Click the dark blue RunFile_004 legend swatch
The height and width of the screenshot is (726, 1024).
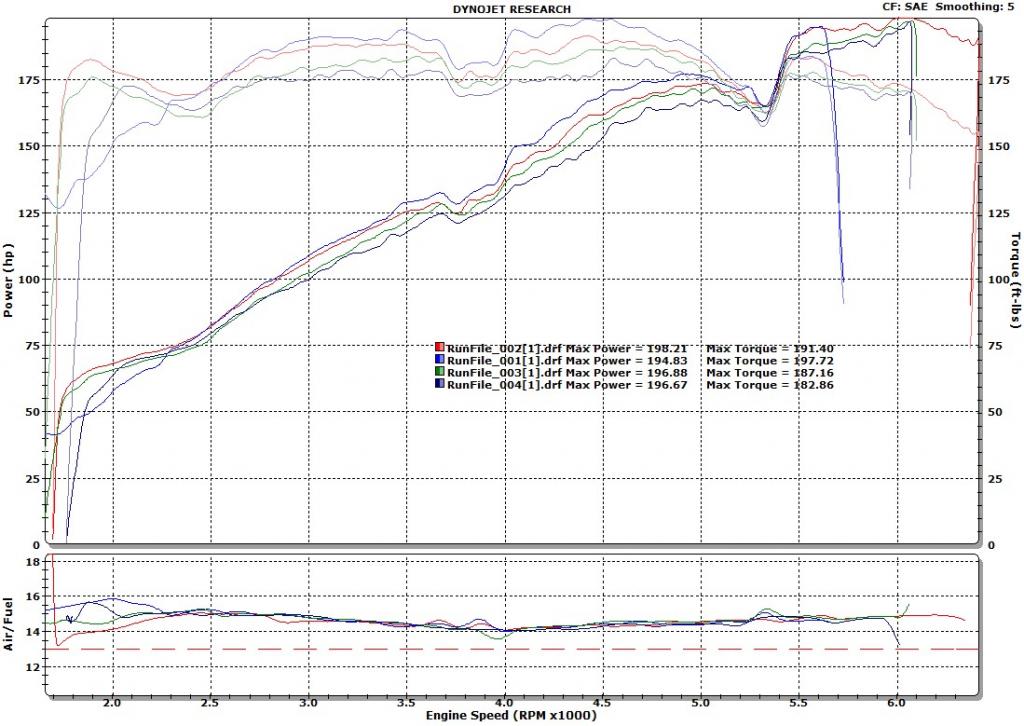click(x=439, y=384)
